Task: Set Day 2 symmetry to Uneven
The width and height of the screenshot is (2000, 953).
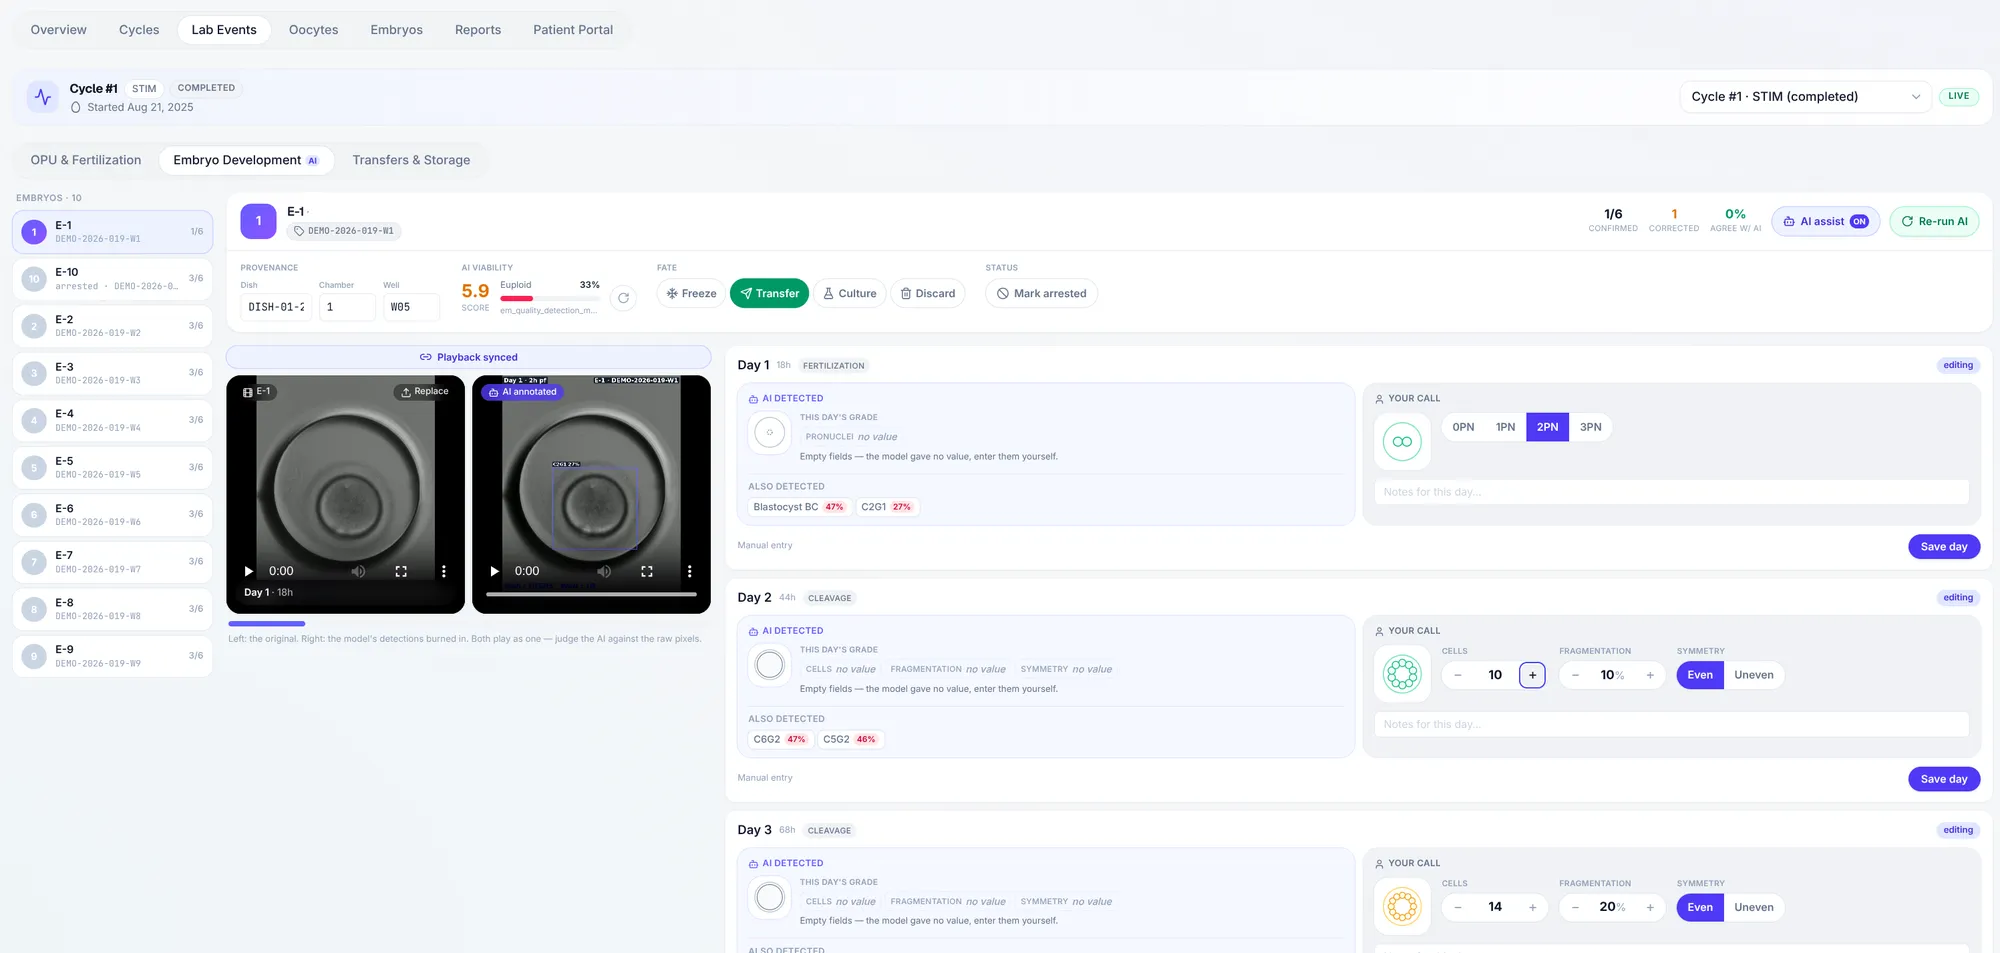Action: pos(1754,675)
